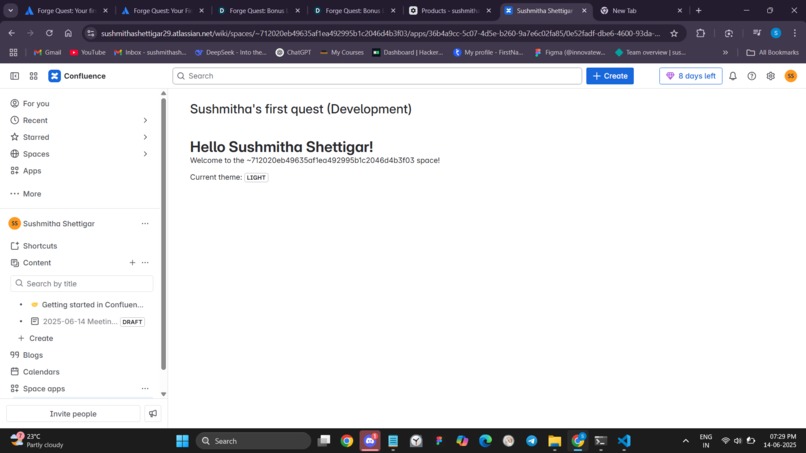Viewport: 806px width, 453px height.
Task: Open Chrome profile avatar
Action: click(x=776, y=33)
